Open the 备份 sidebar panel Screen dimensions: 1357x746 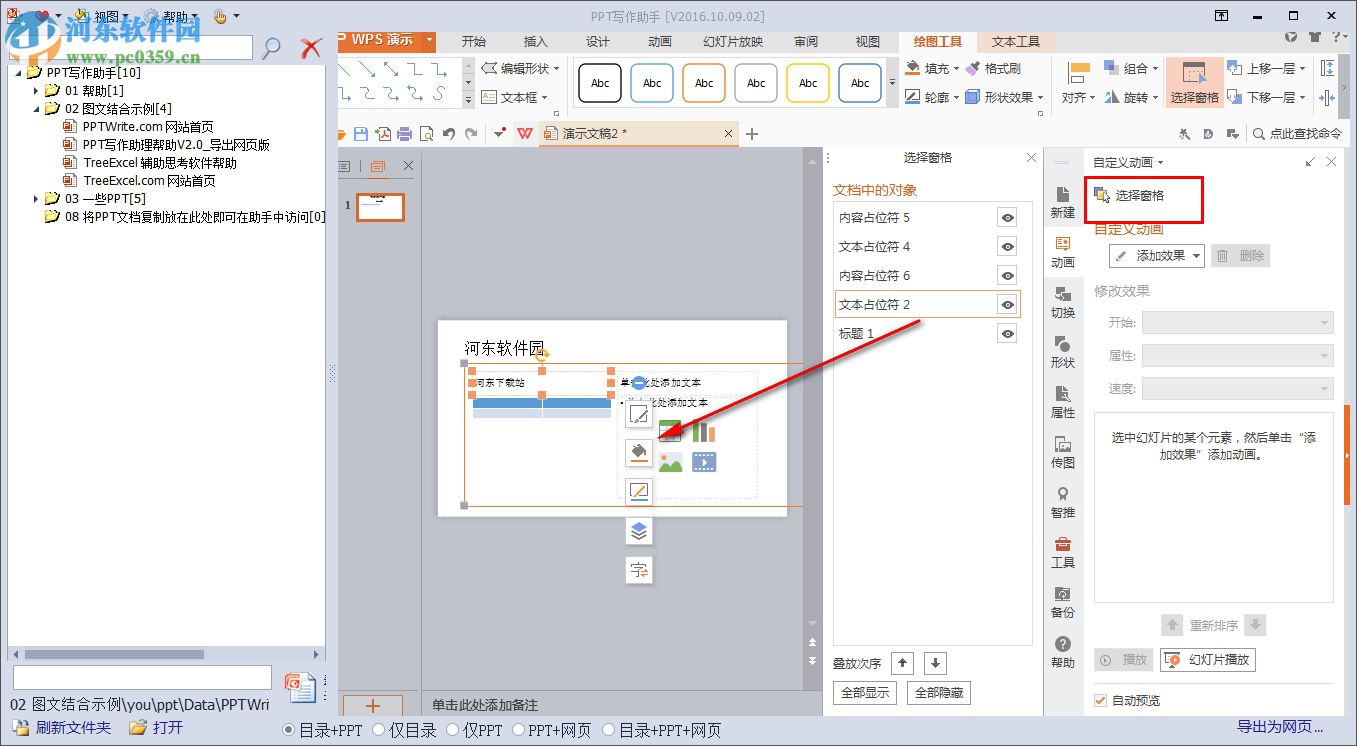1063,602
